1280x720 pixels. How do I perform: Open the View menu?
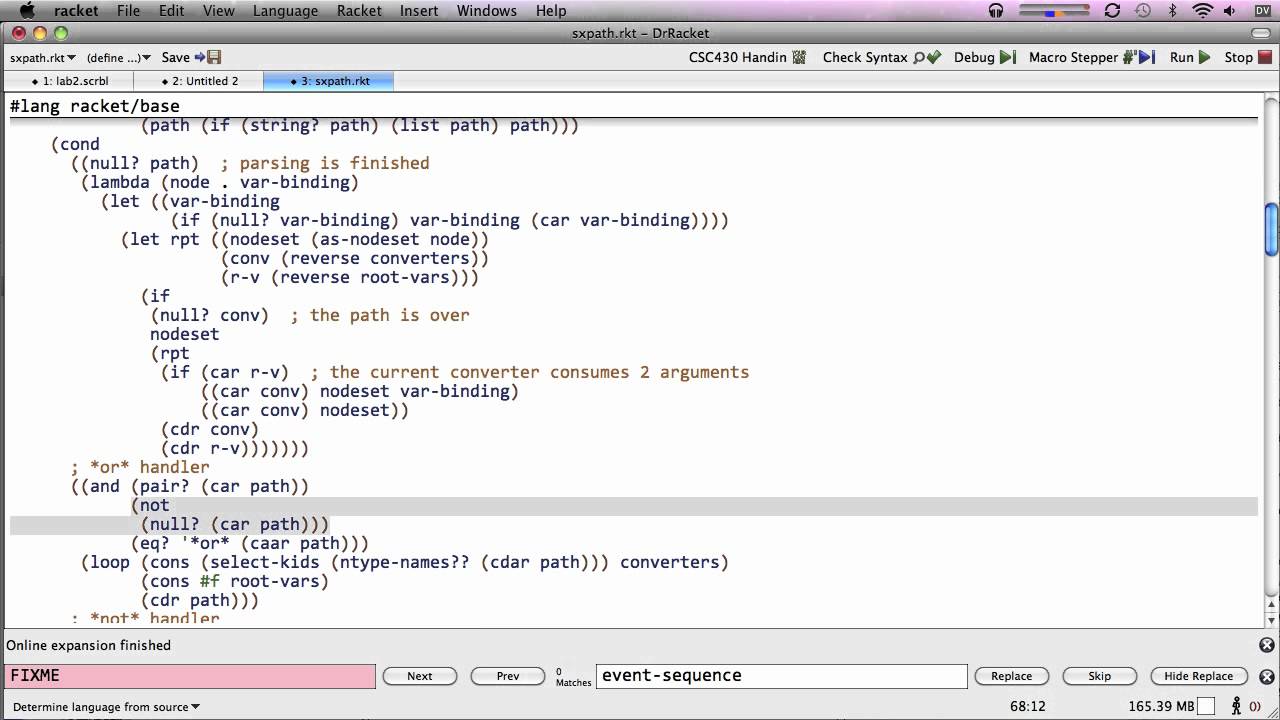point(218,10)
